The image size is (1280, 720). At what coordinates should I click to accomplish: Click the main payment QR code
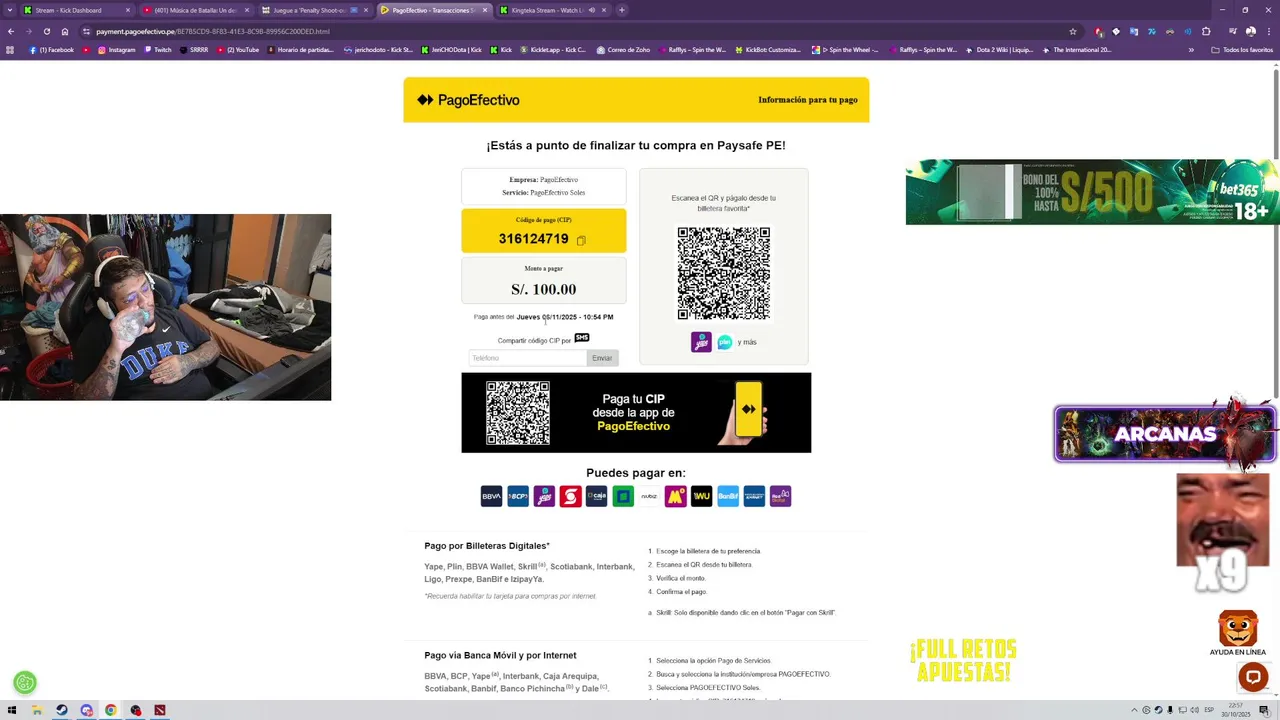point(724,274)
